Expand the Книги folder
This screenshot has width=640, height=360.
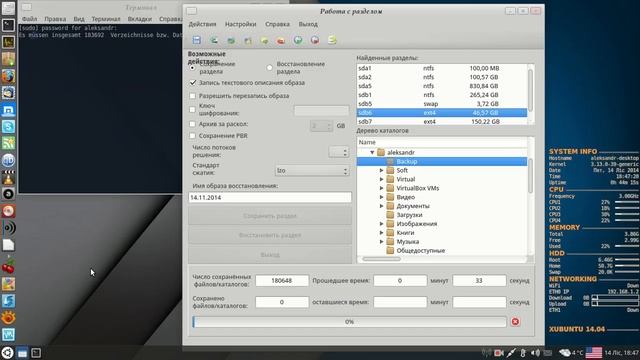coord(382,233)
